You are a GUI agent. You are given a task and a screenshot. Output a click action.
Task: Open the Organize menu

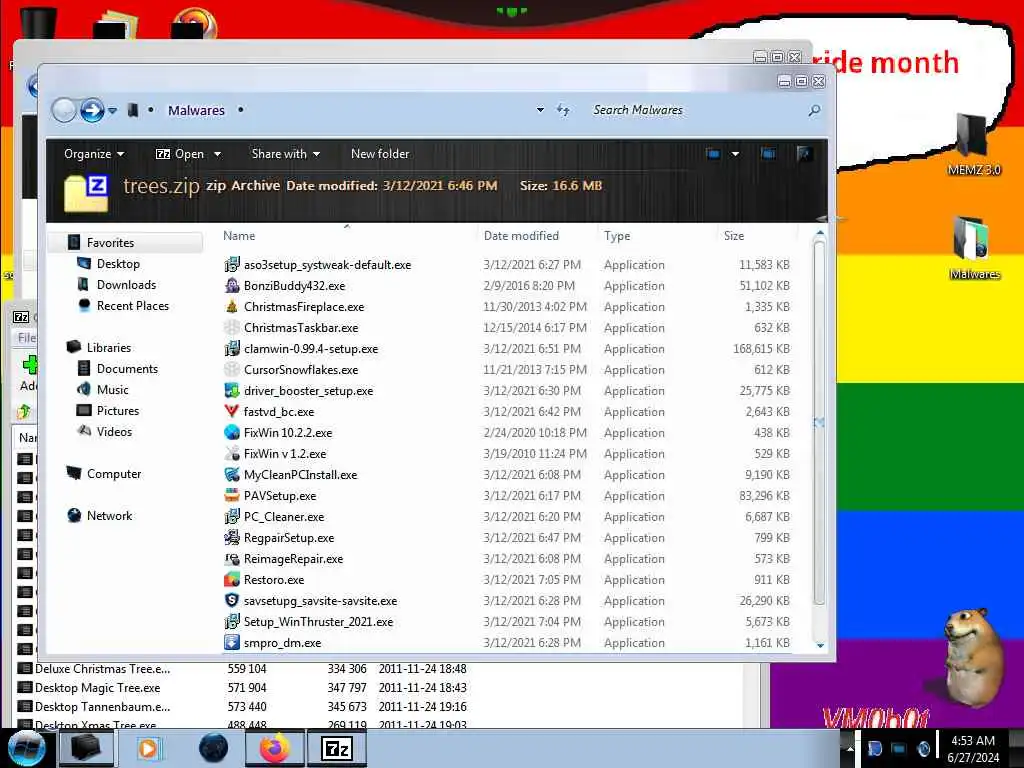[93, 153]
